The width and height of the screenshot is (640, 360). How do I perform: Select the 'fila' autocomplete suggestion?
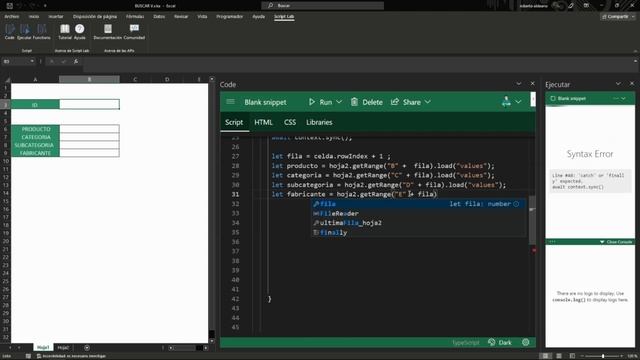tap(419, 204)
